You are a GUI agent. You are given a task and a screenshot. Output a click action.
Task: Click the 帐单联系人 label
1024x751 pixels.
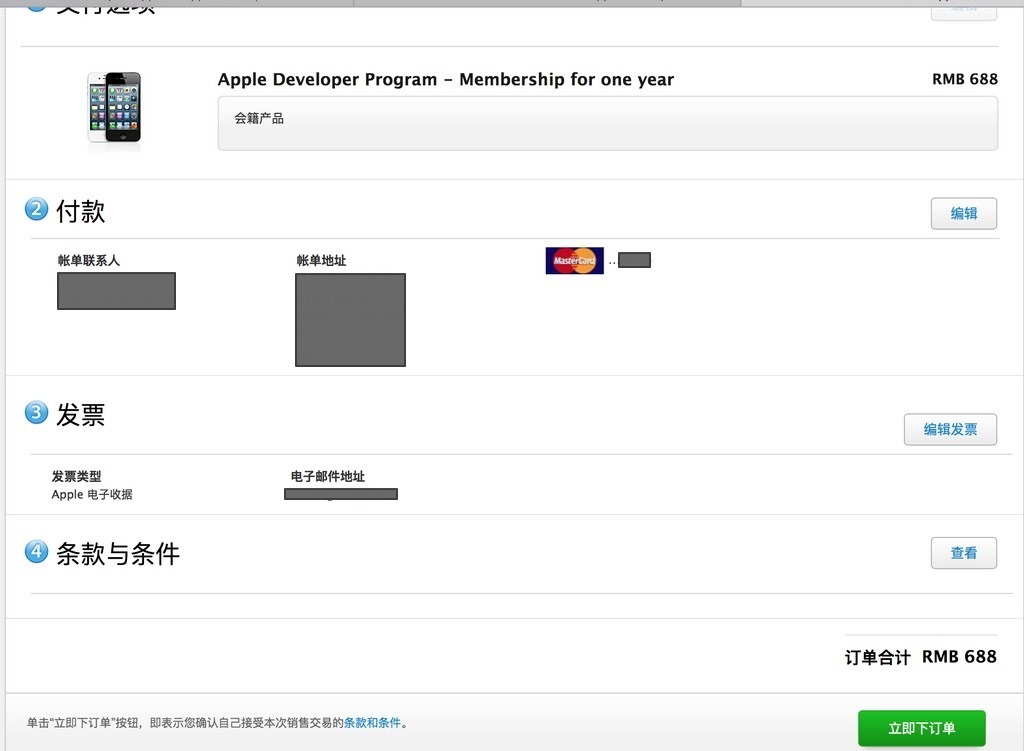point(89,261)
